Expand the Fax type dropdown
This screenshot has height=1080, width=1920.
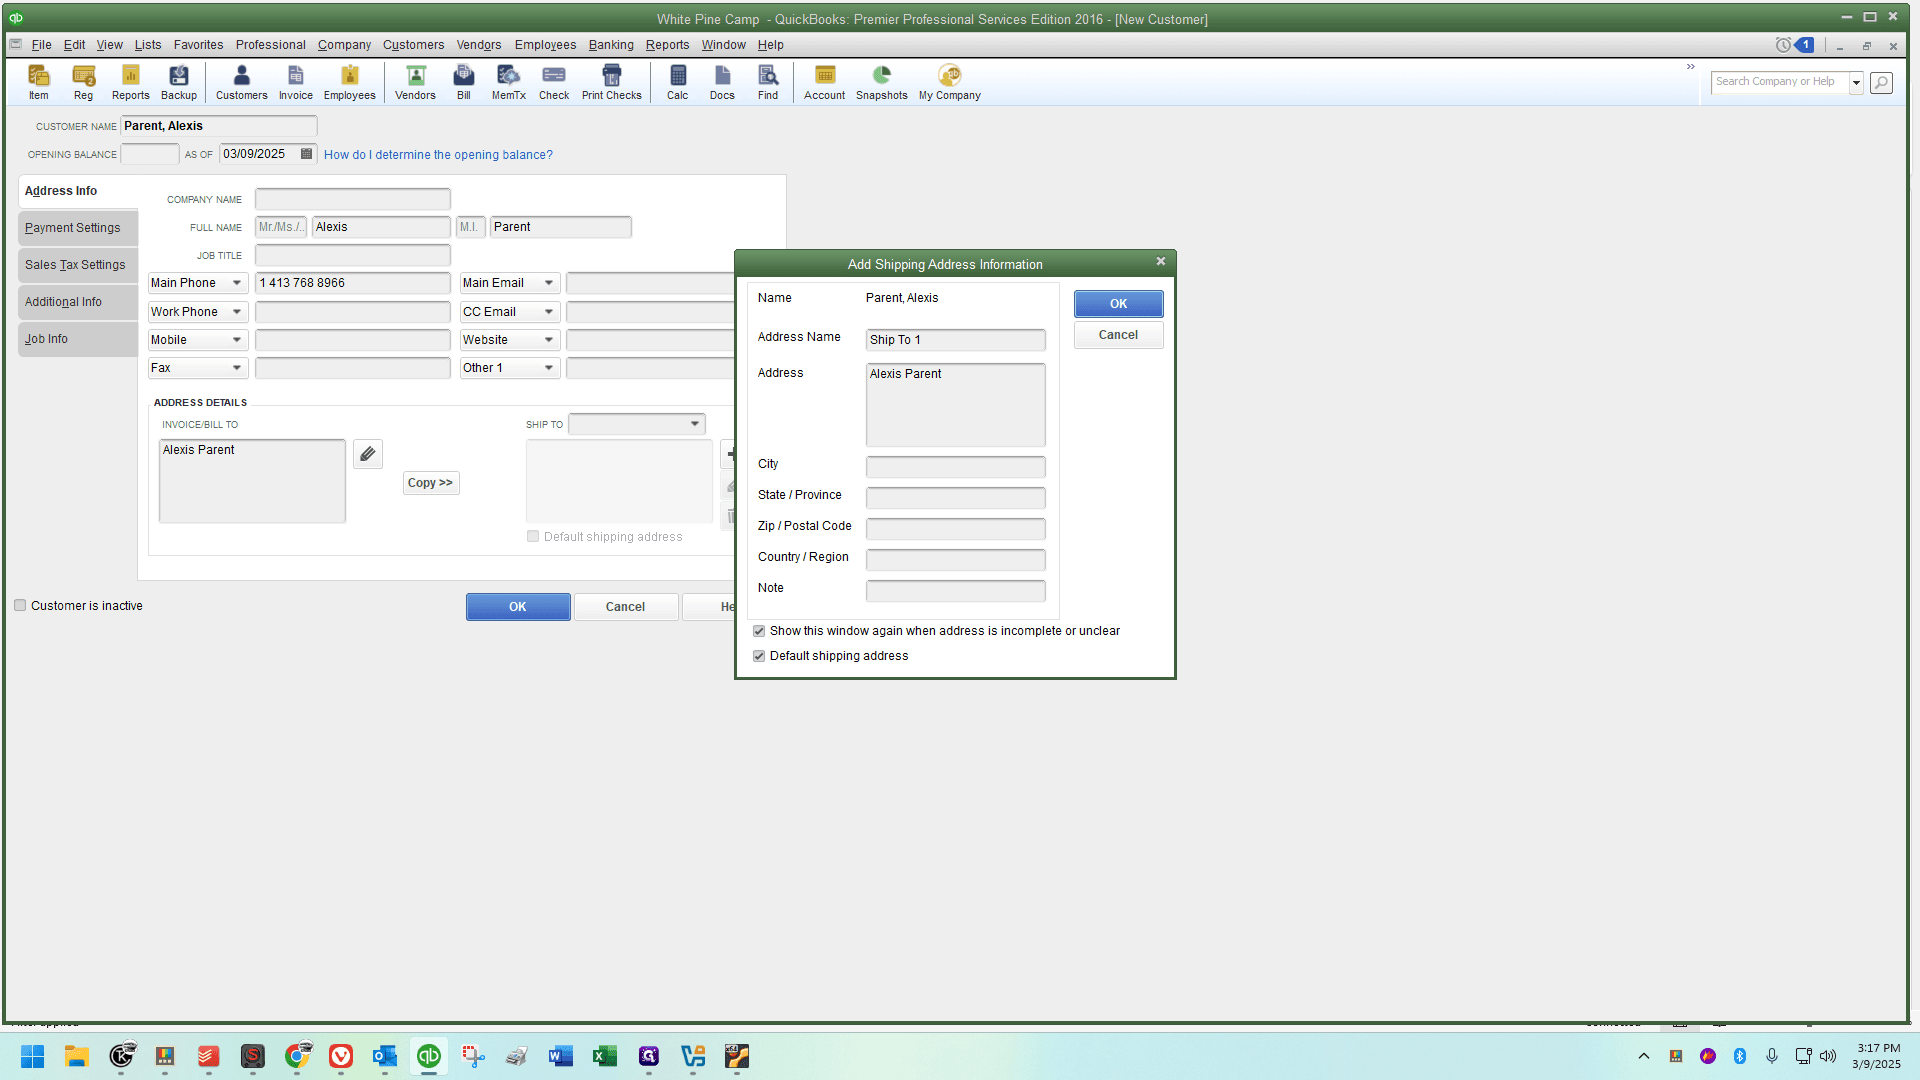point(237,368)
